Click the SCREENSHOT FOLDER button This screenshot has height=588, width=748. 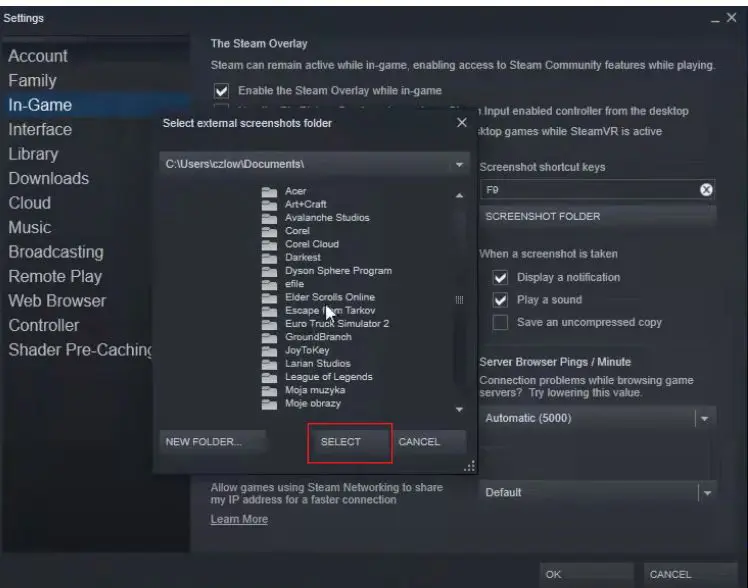[x=597, y=217]
